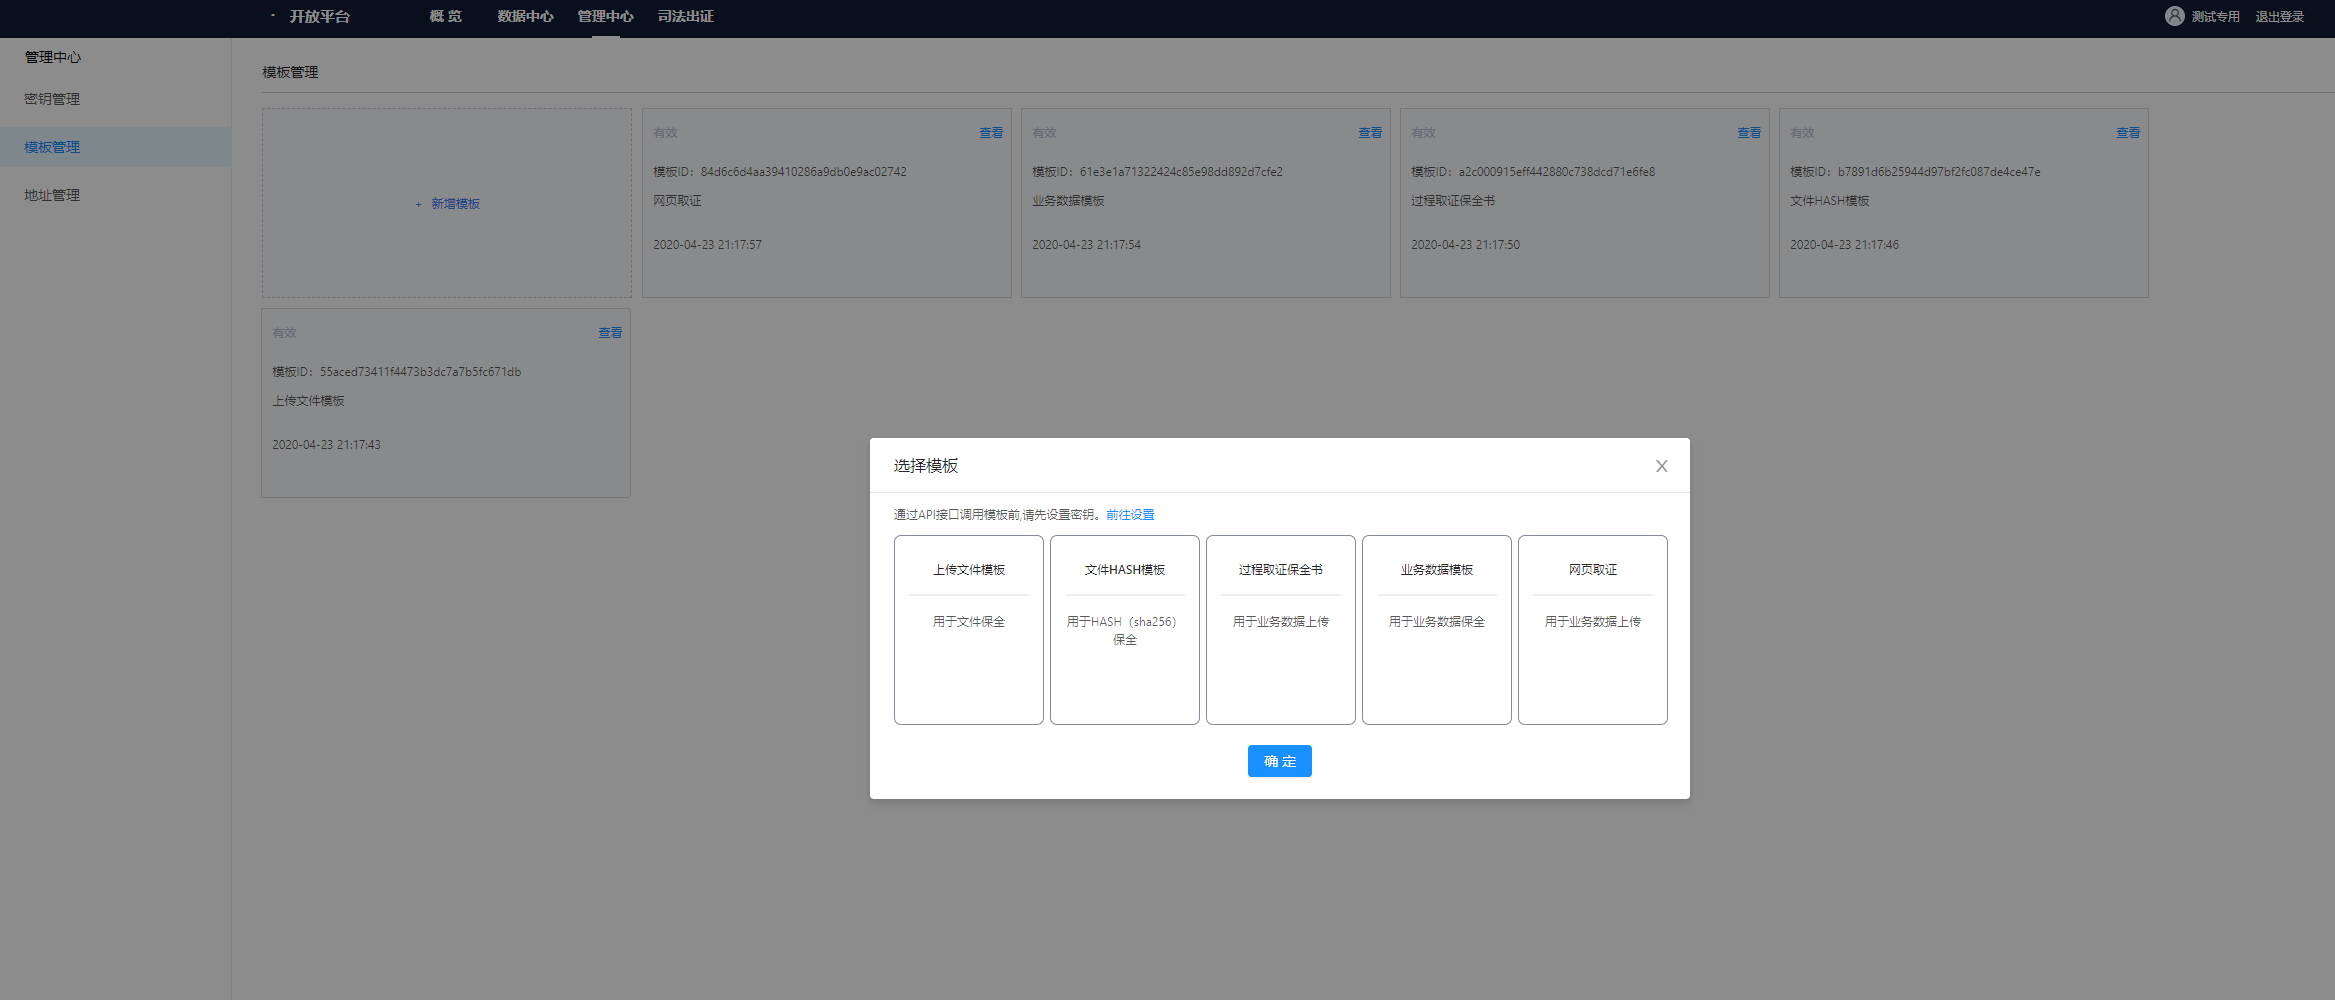This screenshot has height=1000, width=2335.
Task: Confirm with the 确定 button
Action: point(1279,761)
